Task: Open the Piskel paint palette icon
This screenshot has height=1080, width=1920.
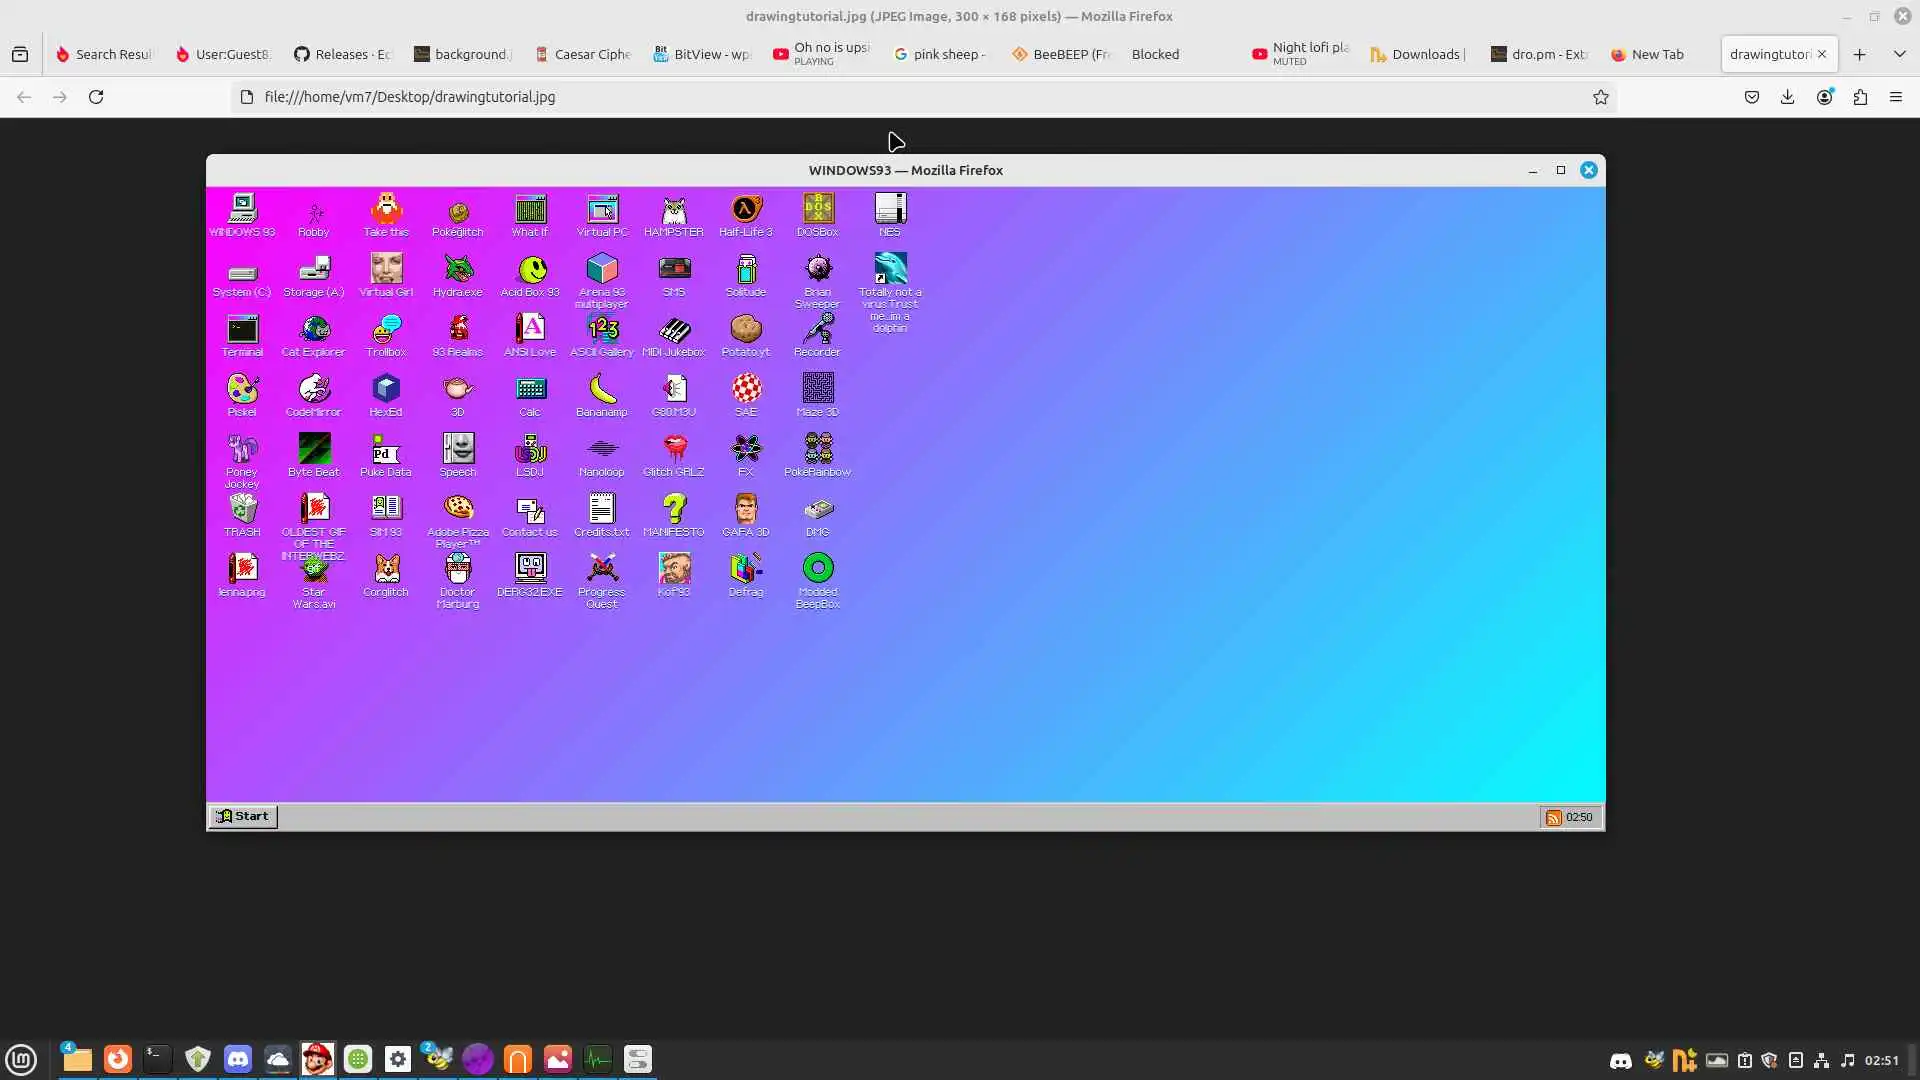Action: click(x=242, y=390)
